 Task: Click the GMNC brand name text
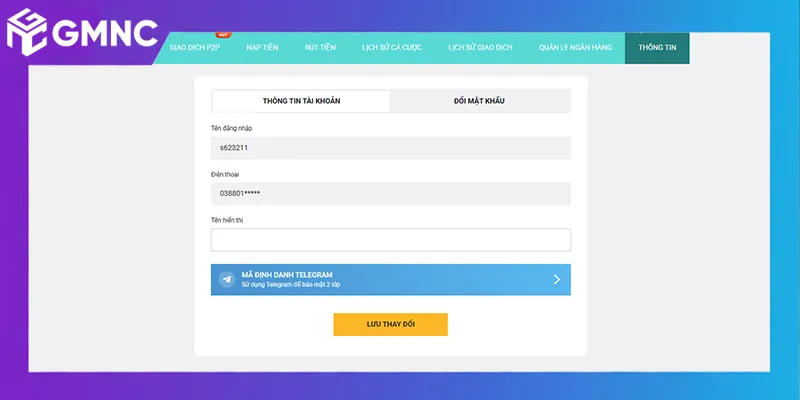coord(103,31)
